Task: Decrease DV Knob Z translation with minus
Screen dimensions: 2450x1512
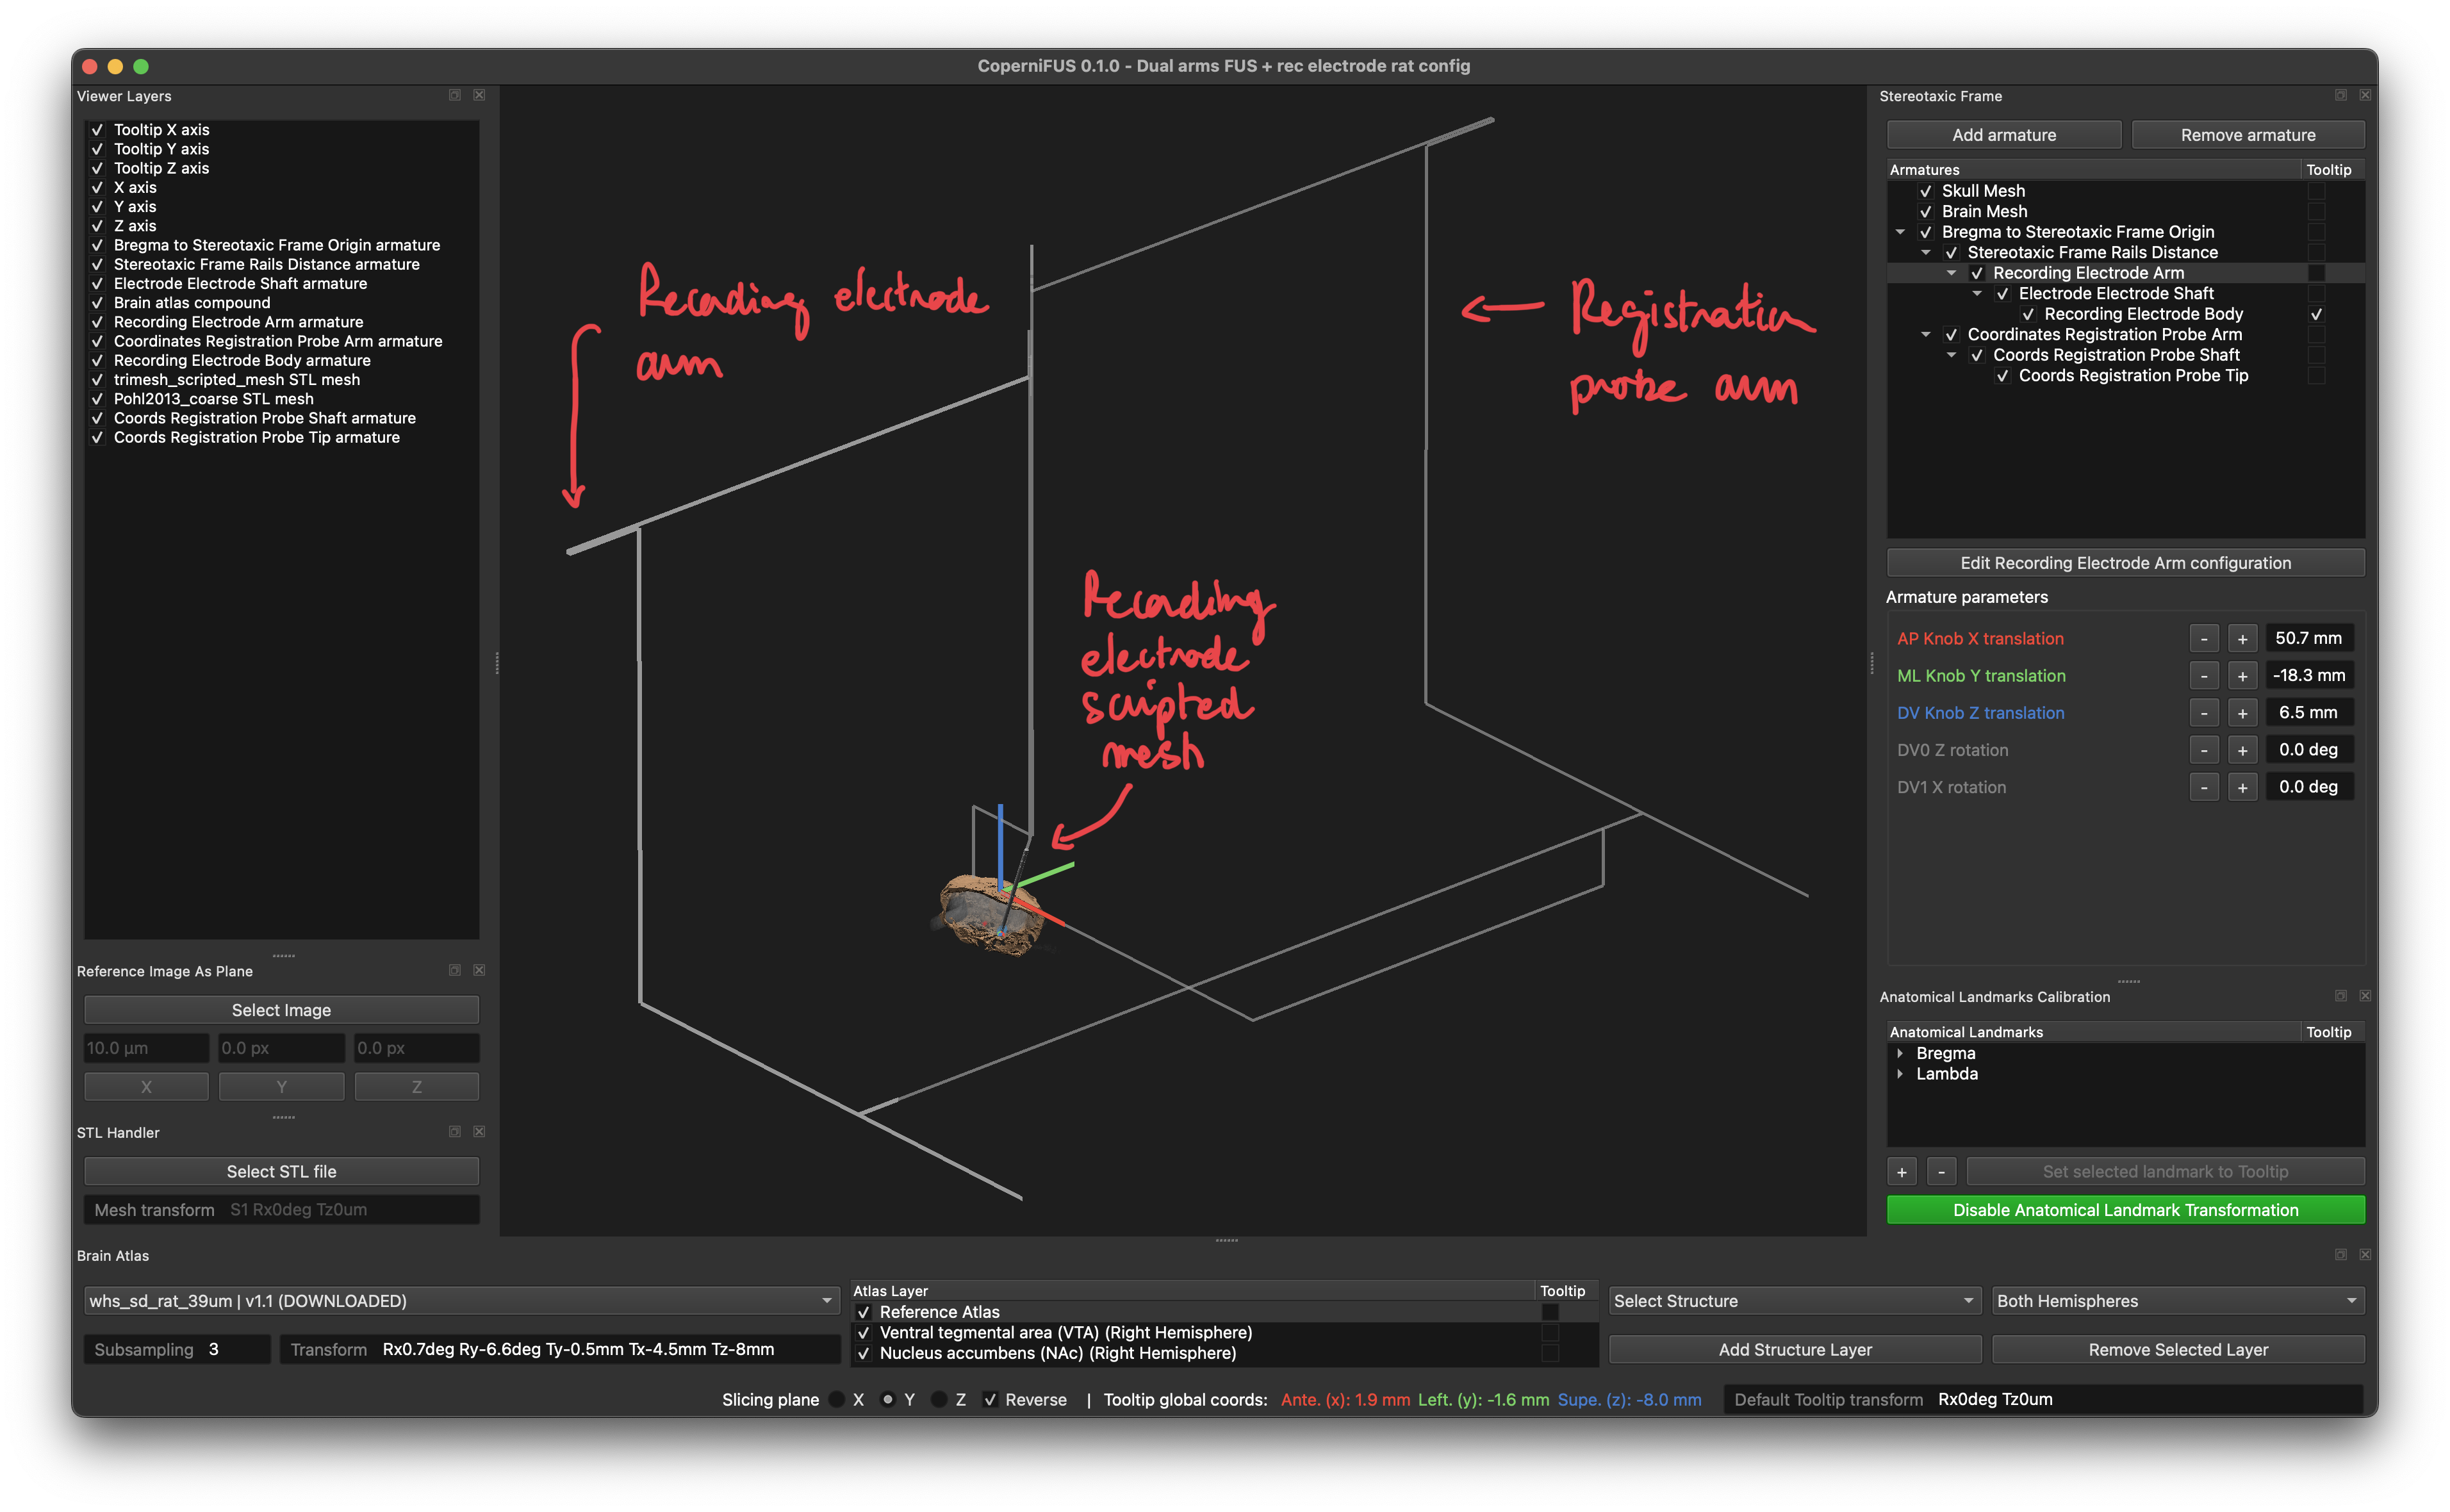Action: click(2204, 713)
